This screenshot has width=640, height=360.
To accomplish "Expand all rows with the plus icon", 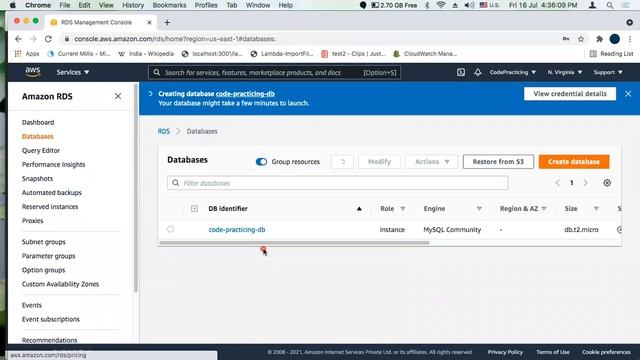I will pyautogui.click(x=194, y=209).
